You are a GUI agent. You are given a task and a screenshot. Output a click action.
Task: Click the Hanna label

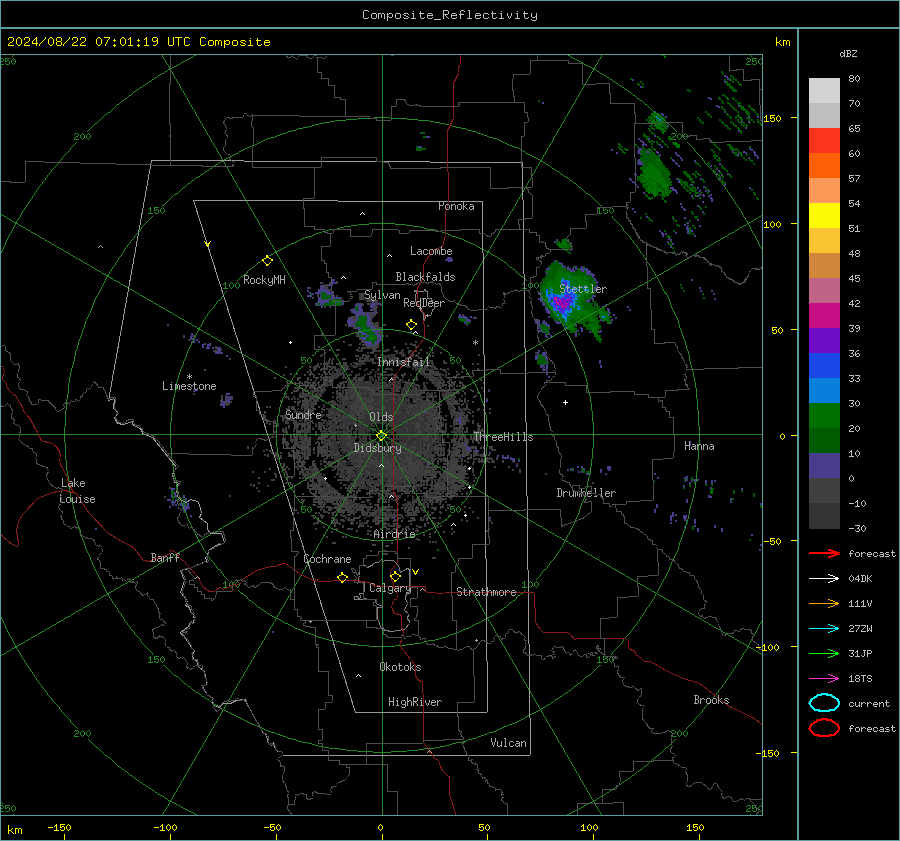coord(699,446)
